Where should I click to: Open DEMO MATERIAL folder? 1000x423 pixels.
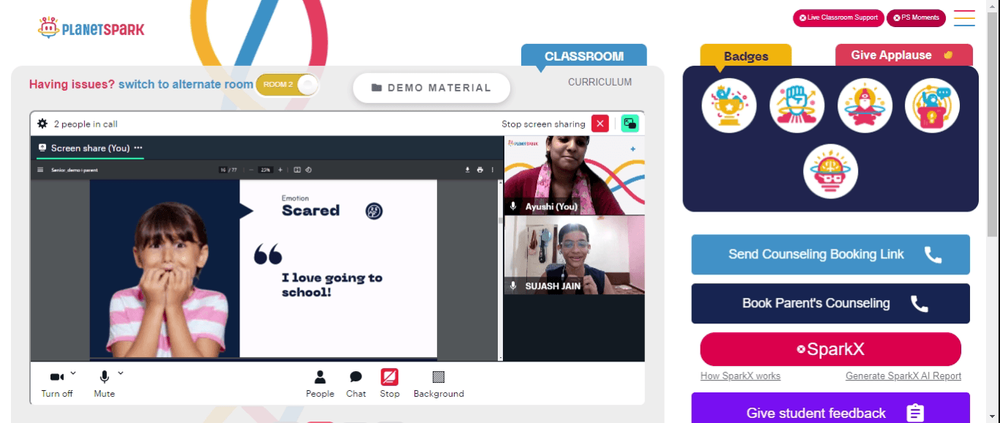click(431, 88)
